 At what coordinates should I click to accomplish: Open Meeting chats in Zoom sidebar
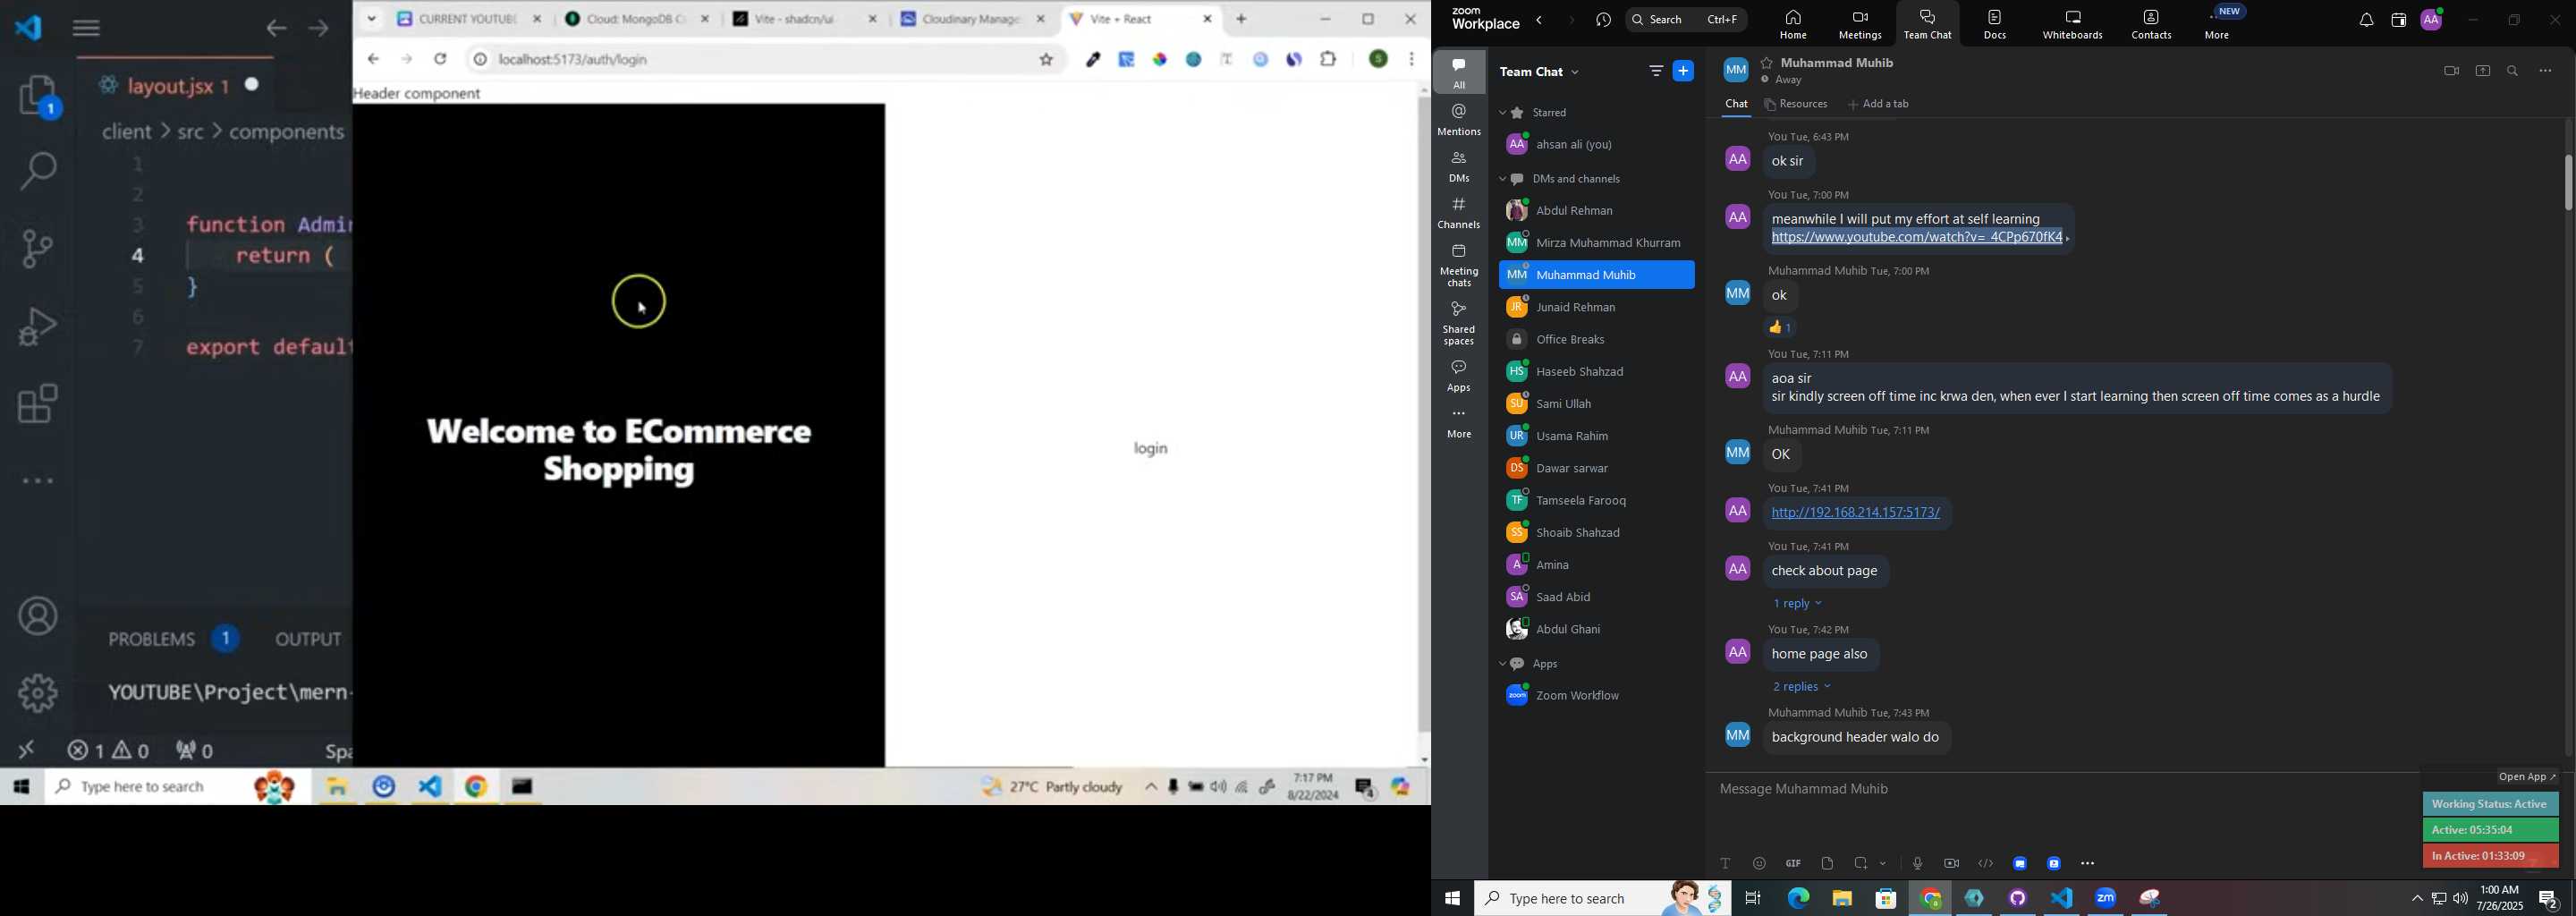1459,266
